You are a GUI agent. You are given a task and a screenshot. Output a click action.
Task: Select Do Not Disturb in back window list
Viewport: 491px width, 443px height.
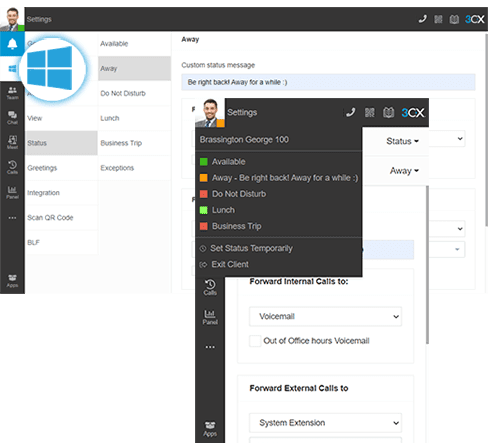134,93
